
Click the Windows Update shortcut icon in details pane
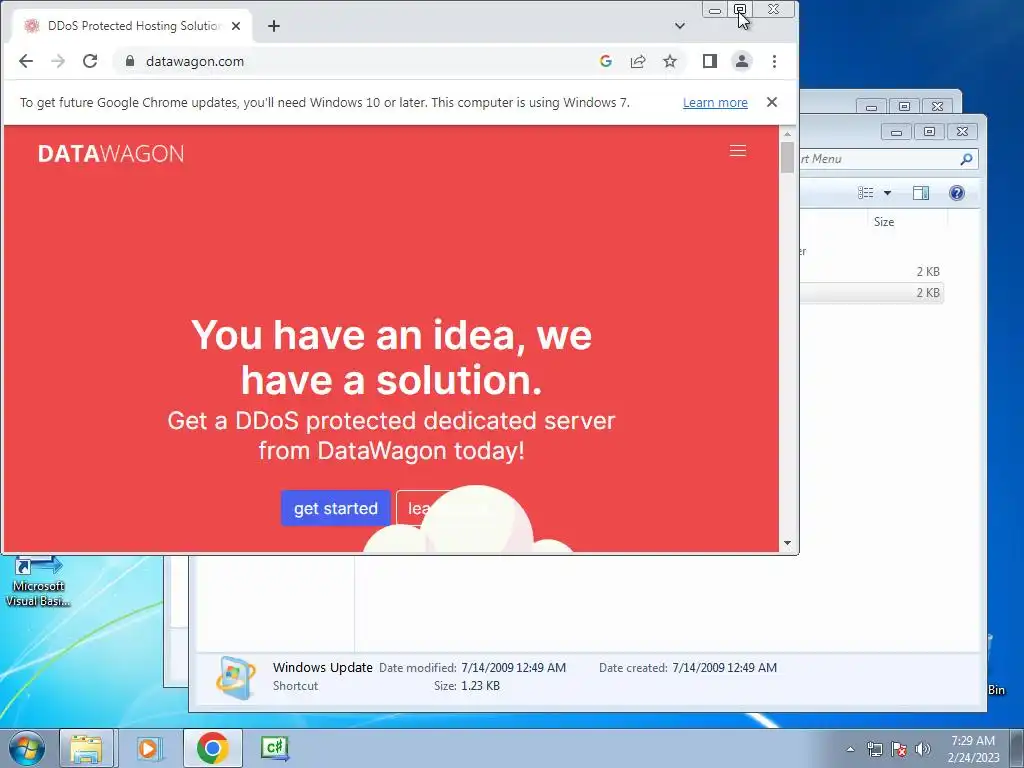pos(236,678)
